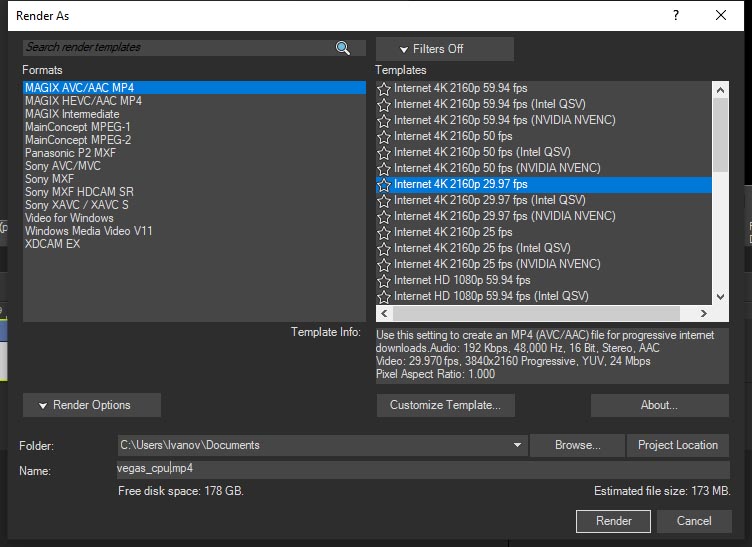Favorite star for Internet 4K 2160p 59.94 fps
The width and height of the screenshot is (752, 547).
point(384,89)
